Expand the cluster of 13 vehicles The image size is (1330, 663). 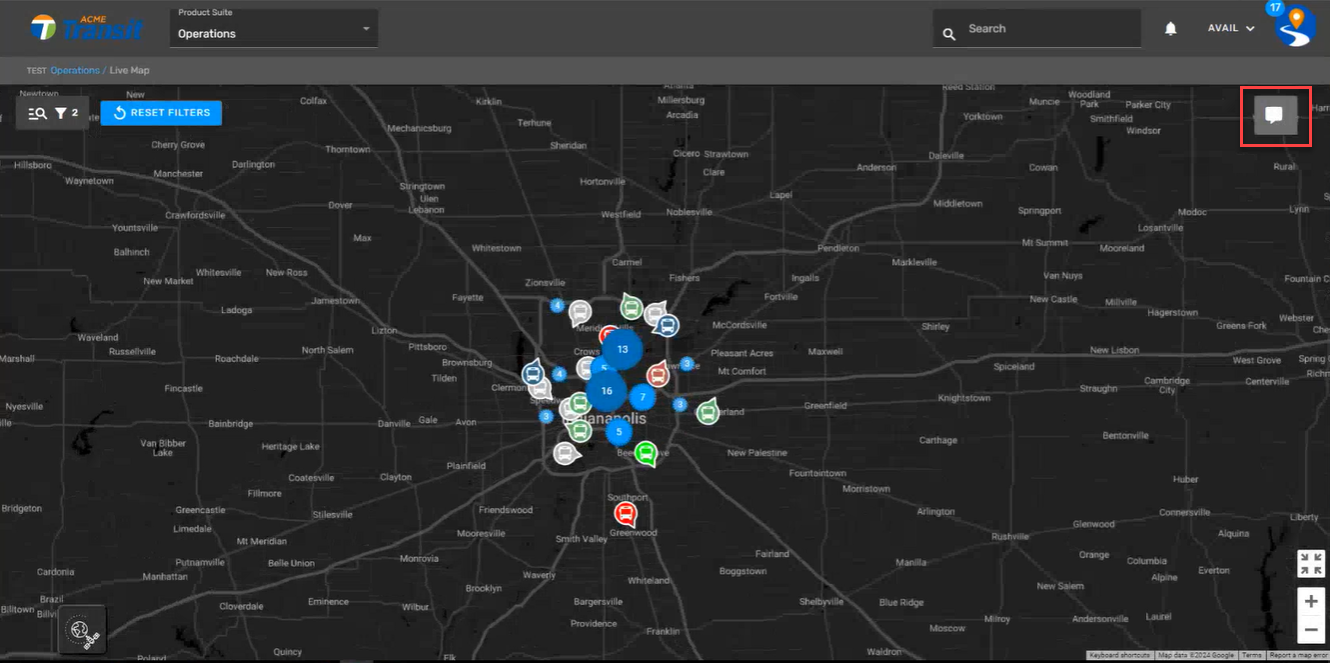(x=622, y=349)
